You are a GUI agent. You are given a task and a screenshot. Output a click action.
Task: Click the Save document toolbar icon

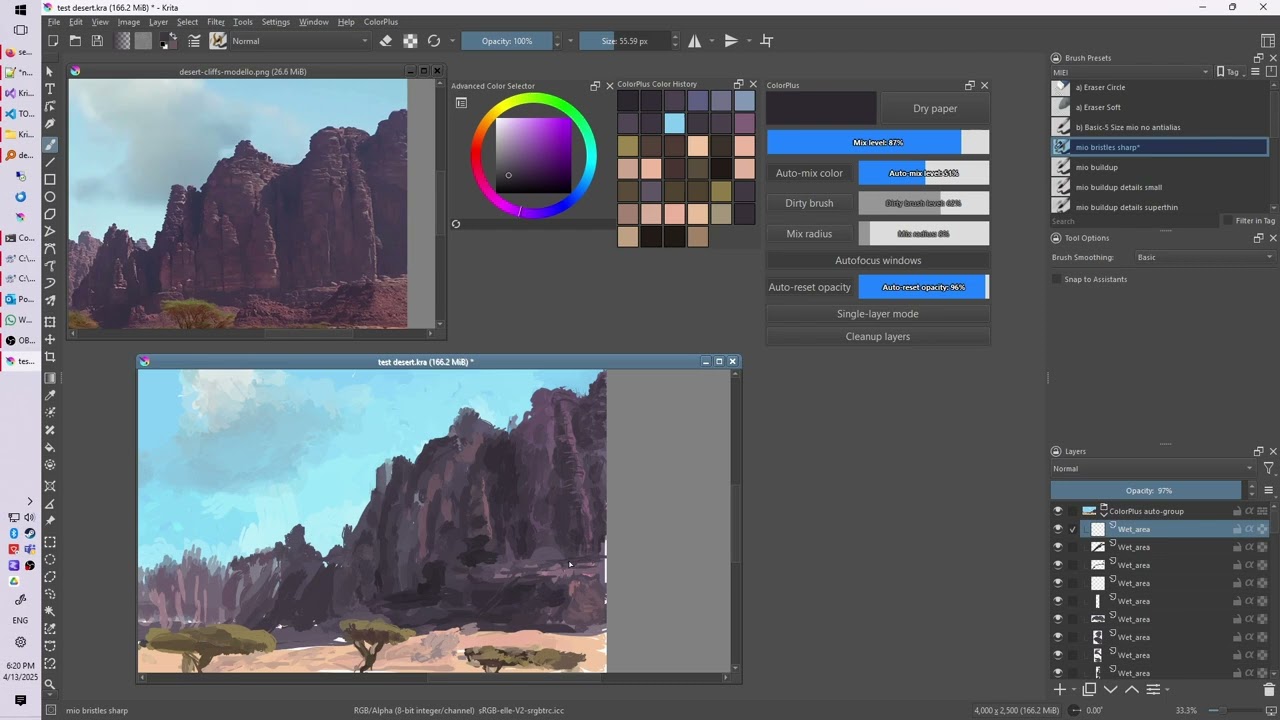97,41
